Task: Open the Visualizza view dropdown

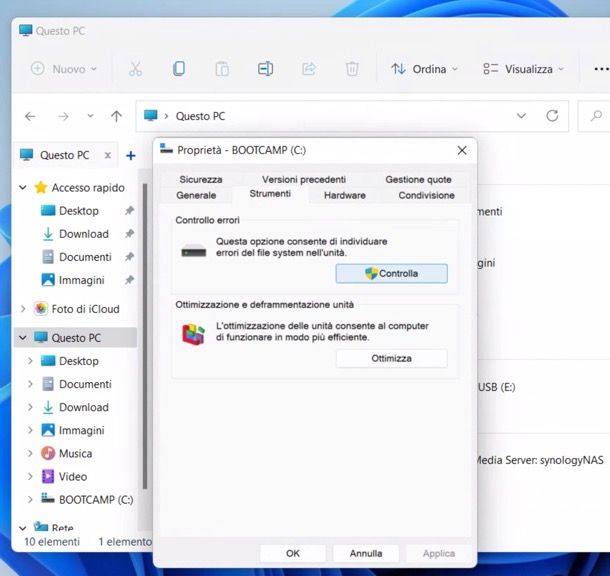Action: click(x=523, y=69)
